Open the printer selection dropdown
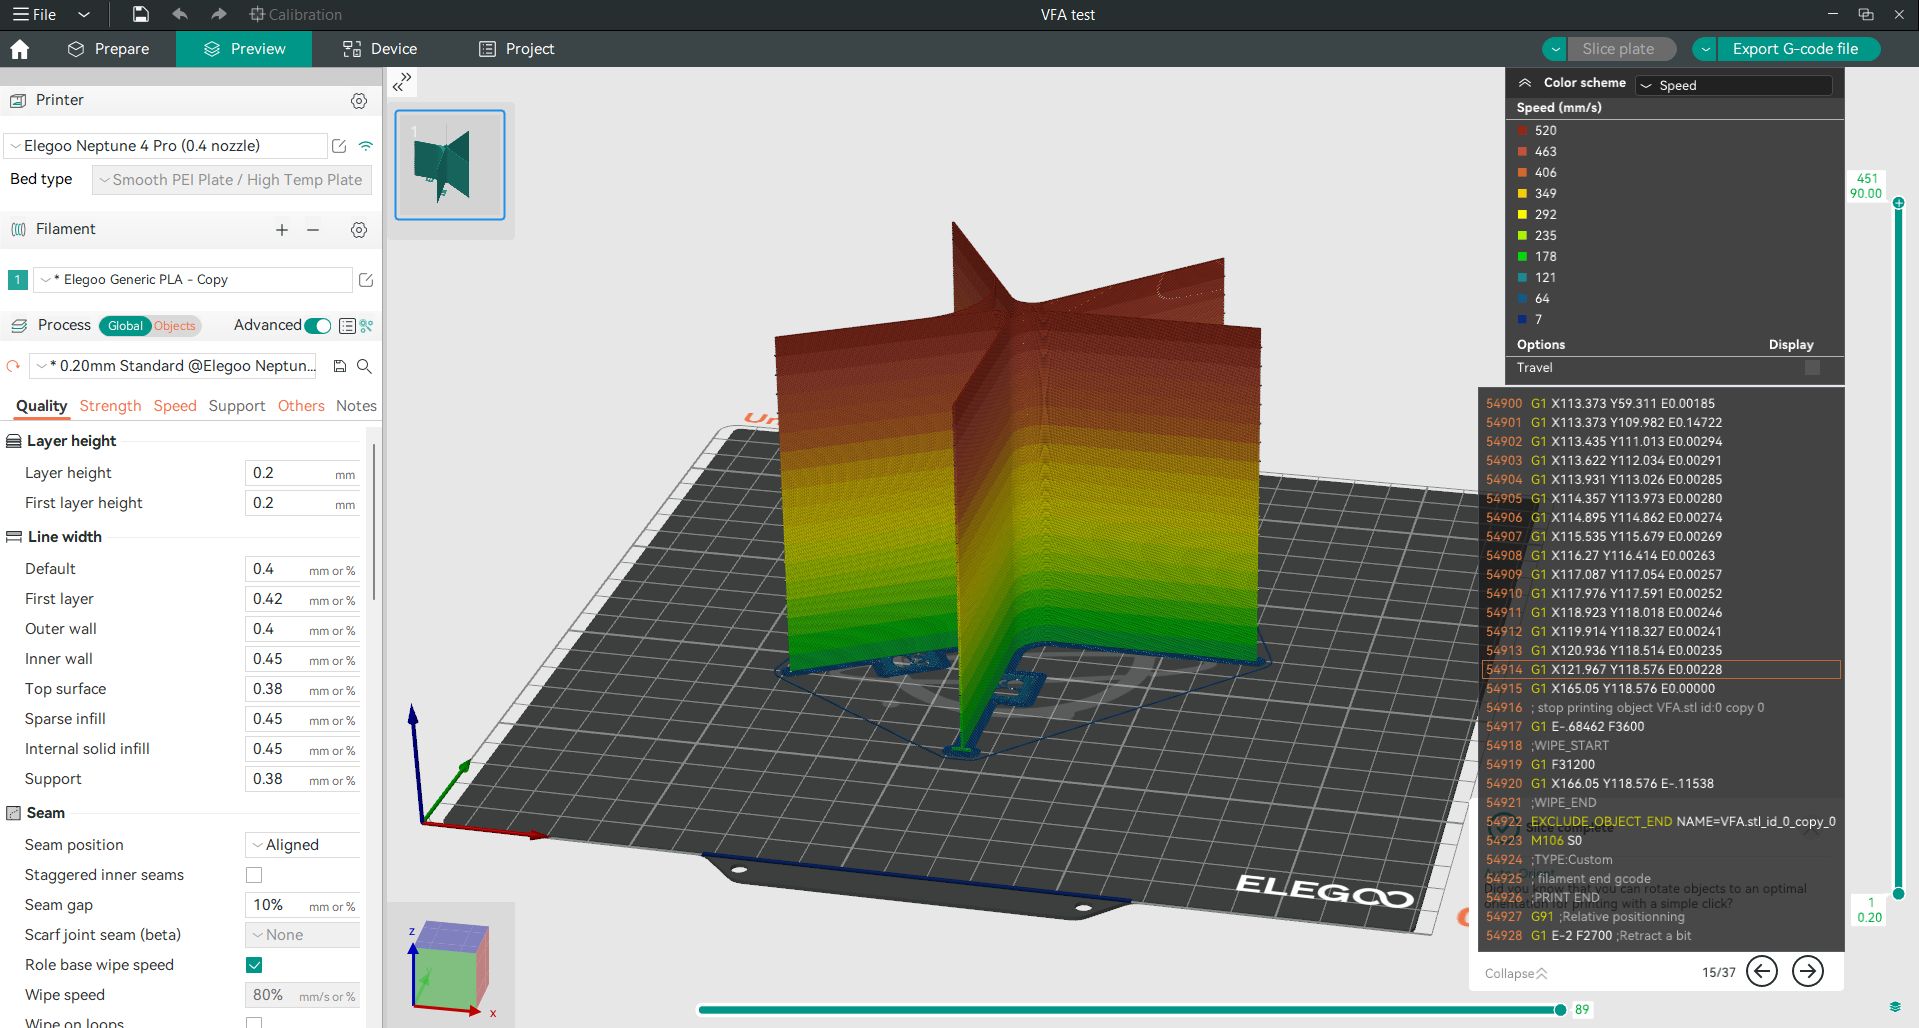The height and width of the screenshot is (1028, 1919). [x=166, y=146]
